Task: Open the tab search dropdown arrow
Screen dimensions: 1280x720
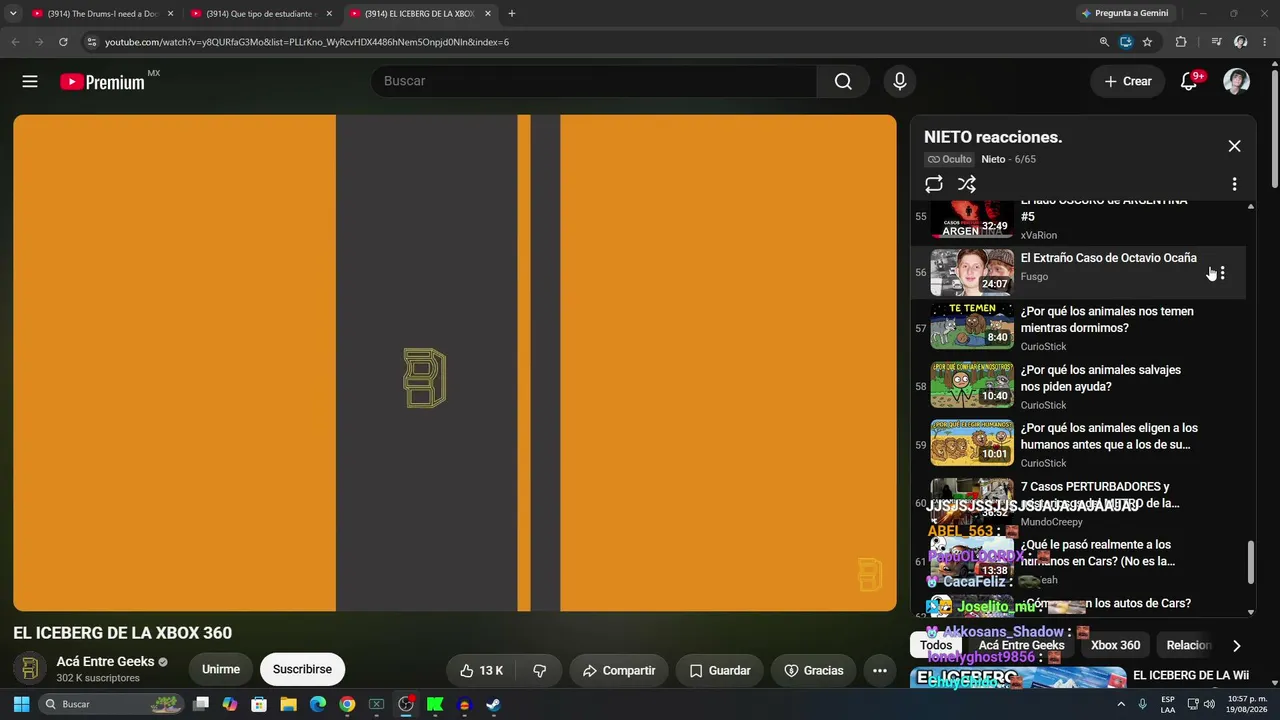Action: point(13,14)
